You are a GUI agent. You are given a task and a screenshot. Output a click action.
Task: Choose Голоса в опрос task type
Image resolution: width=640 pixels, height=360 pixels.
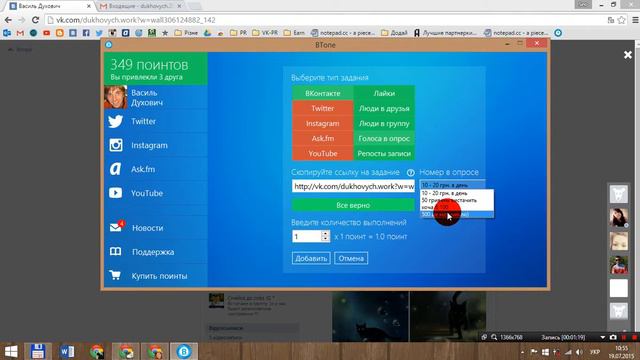[384, 138]
